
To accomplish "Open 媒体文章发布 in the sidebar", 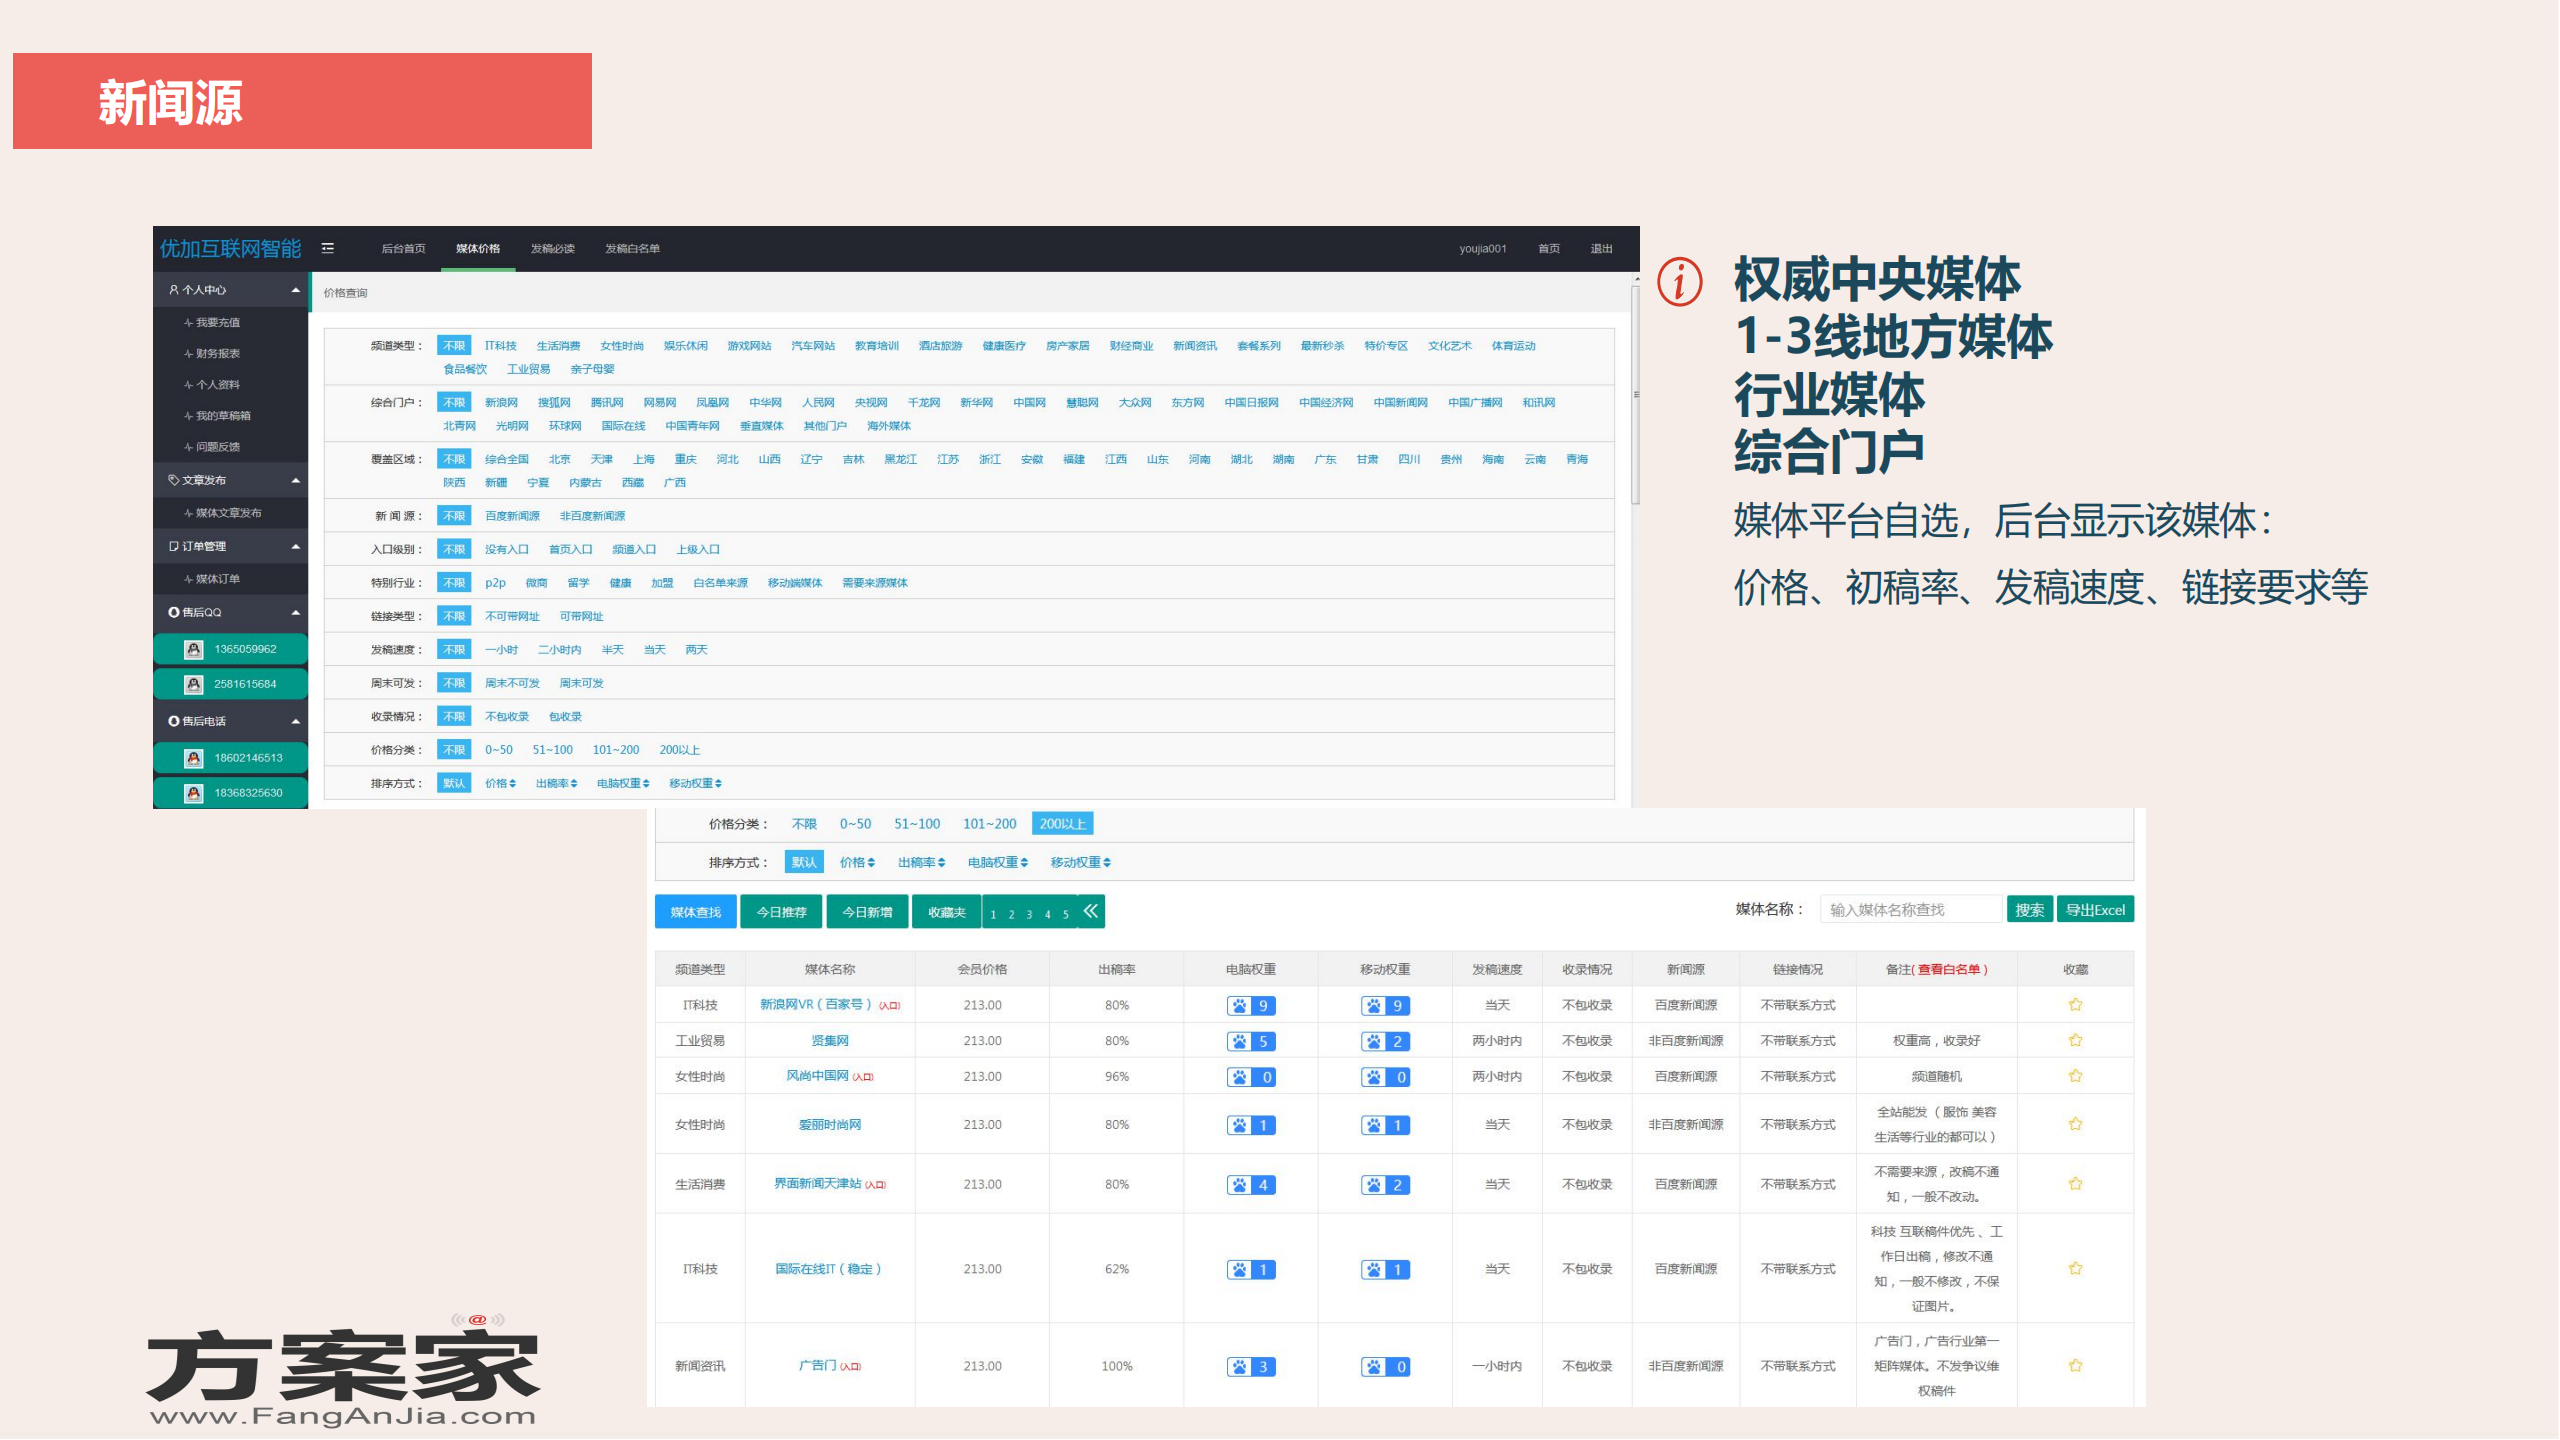I will [228, 513].
